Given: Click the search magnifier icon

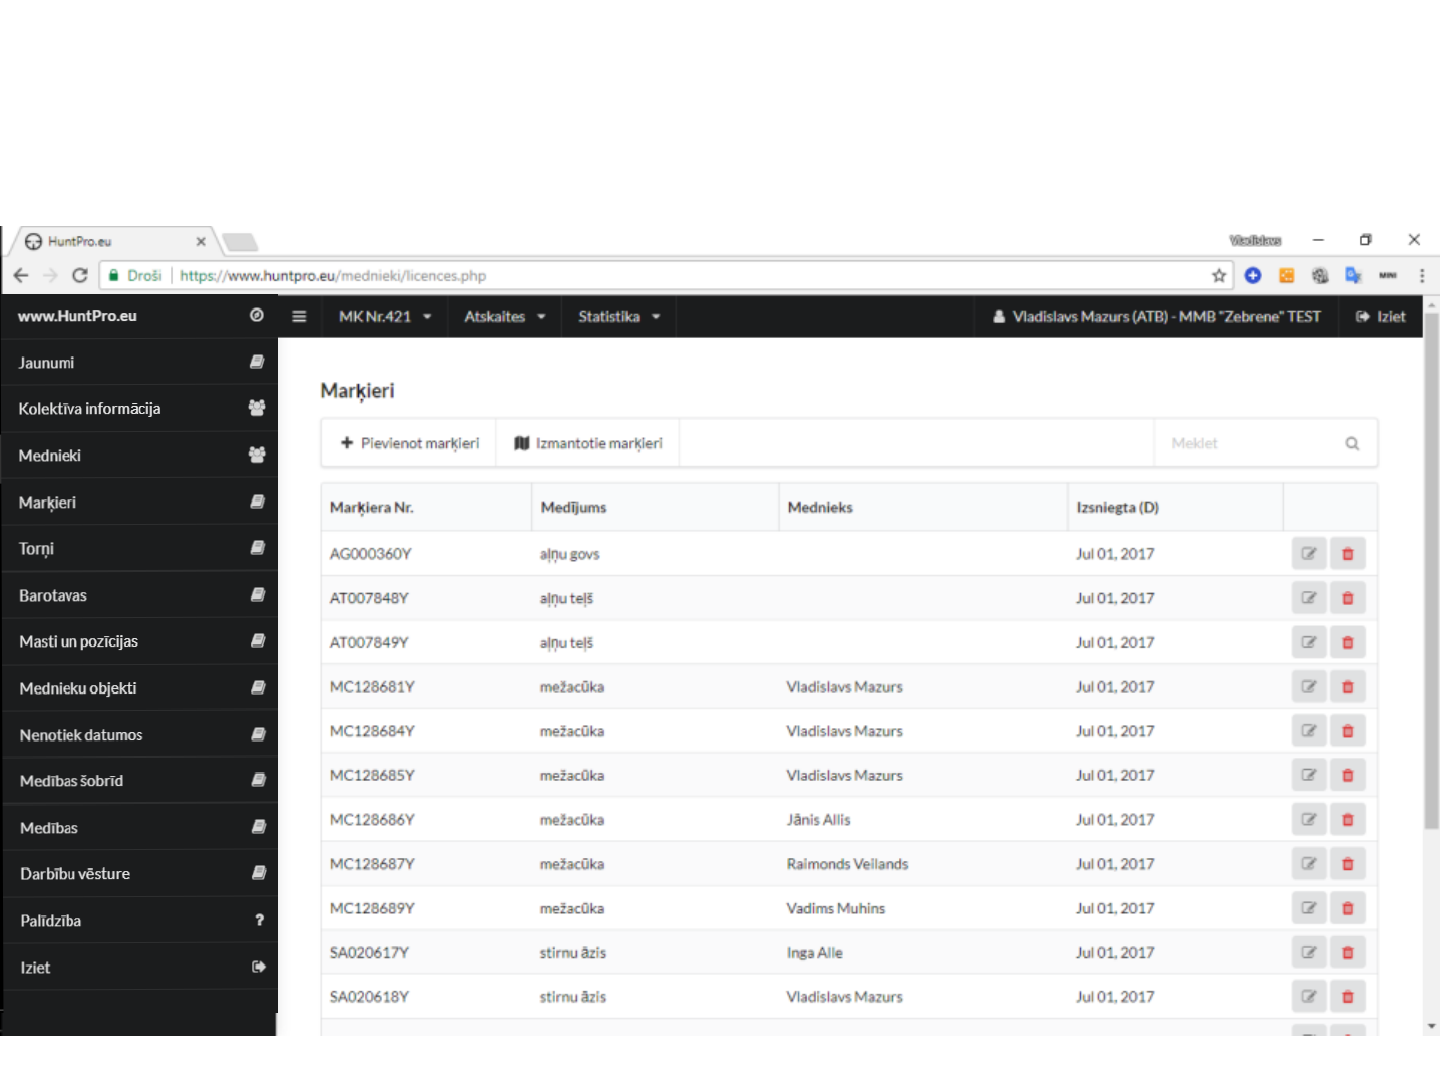Looking at the screenshot, I should (x=1352, y=443).
